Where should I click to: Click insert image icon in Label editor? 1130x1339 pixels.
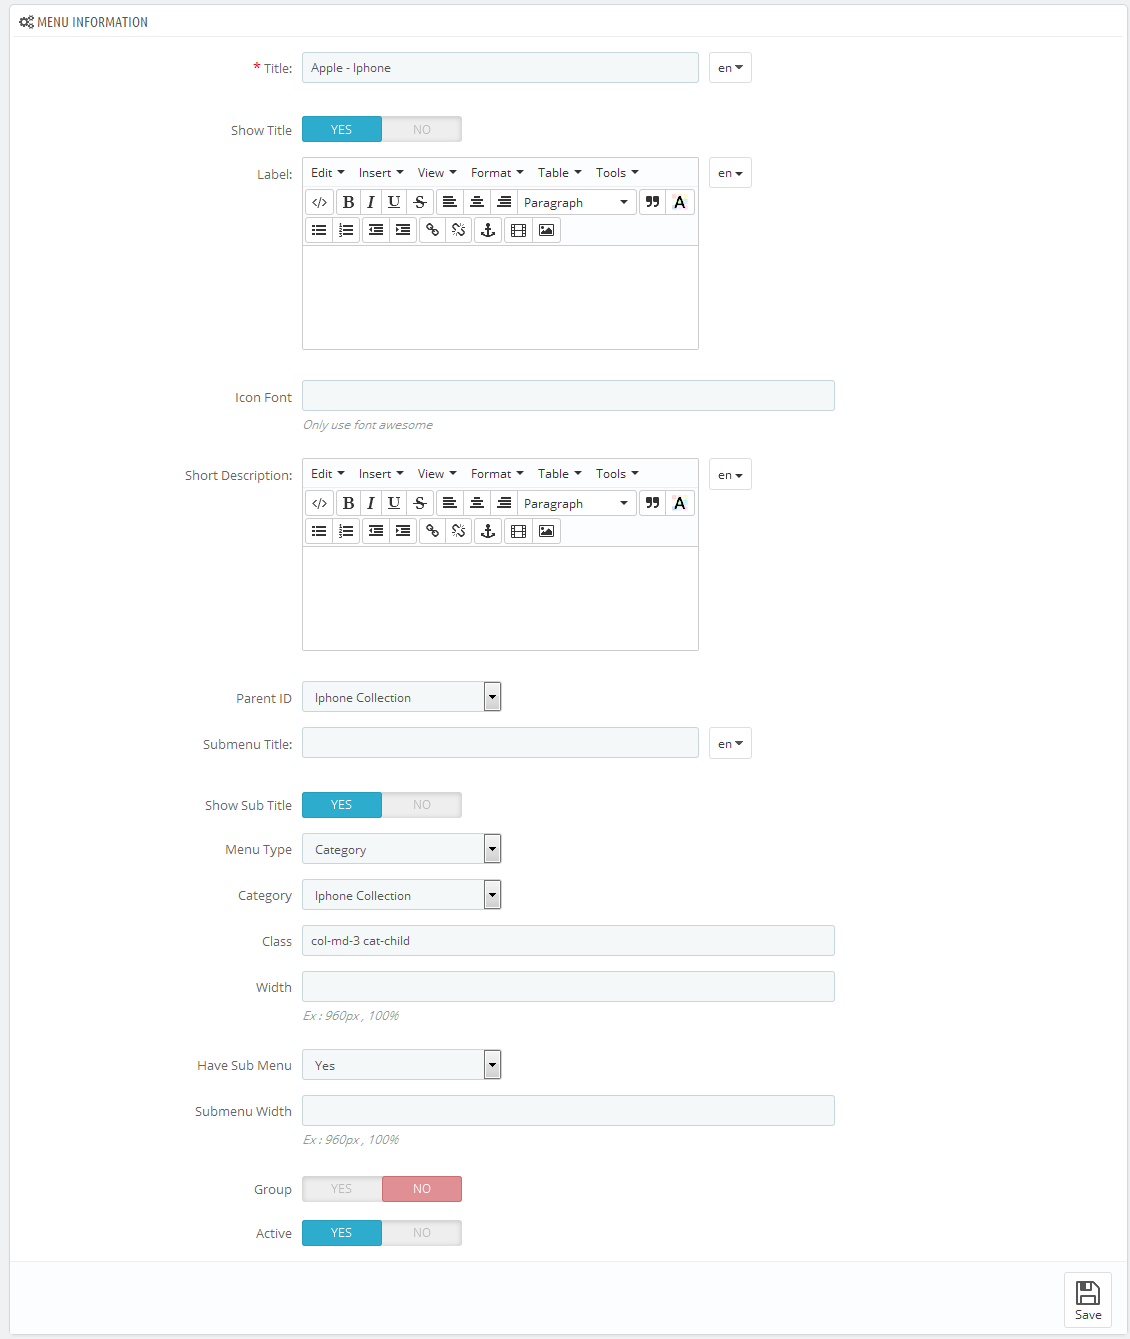[546, 230]
